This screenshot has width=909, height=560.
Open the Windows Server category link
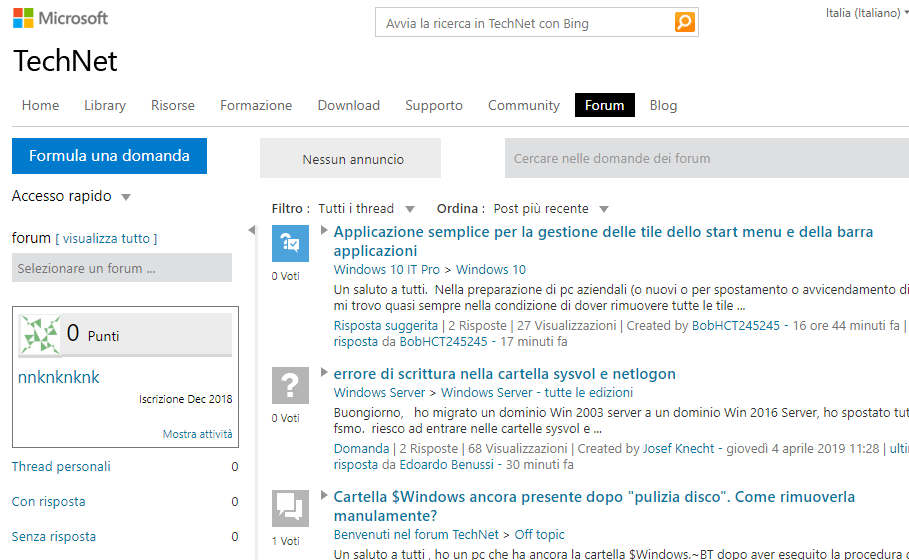pyautogui.click(x=379, y=392)
